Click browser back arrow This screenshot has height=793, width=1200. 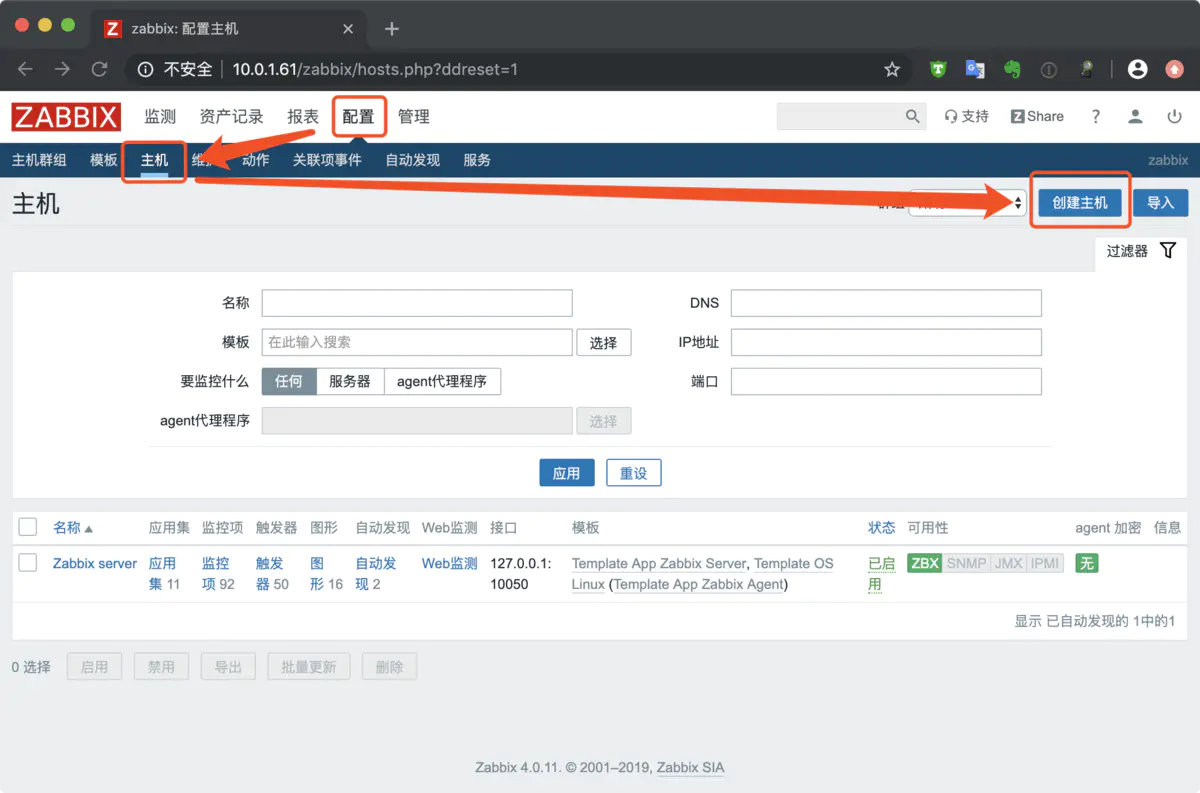[x=25, y=69]
